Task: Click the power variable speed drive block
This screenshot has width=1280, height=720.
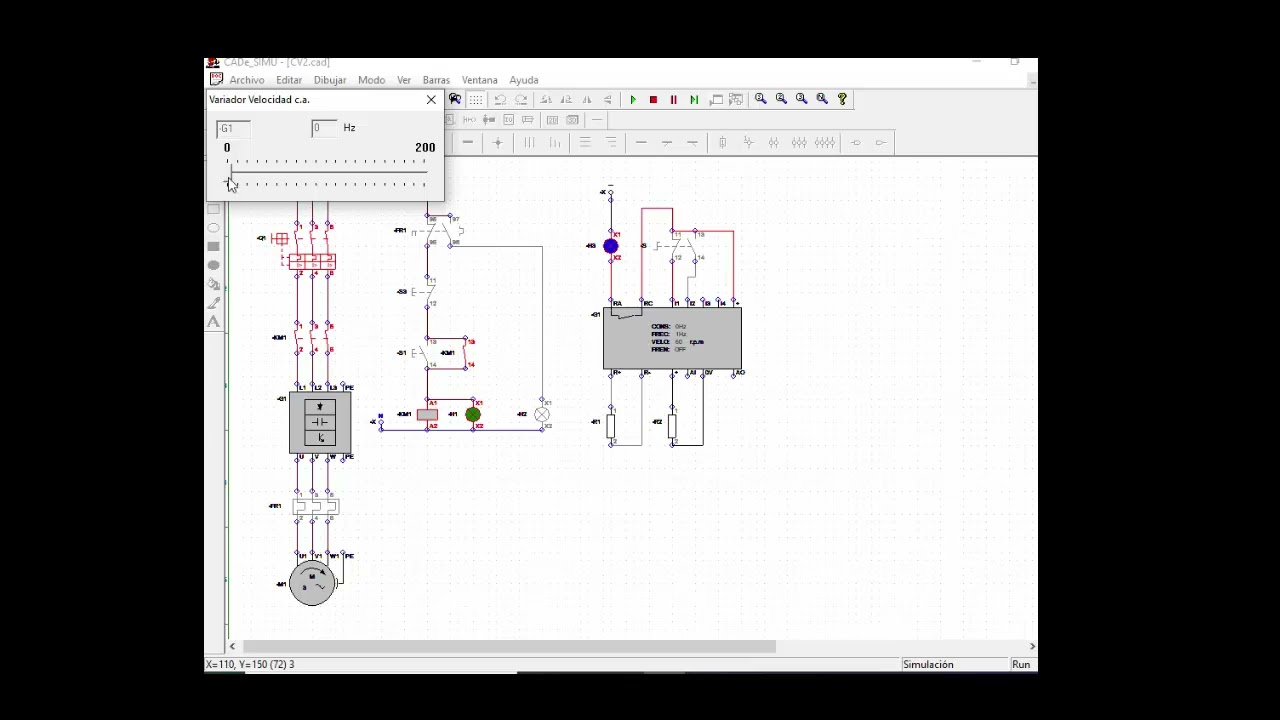Action: (320, 423)
